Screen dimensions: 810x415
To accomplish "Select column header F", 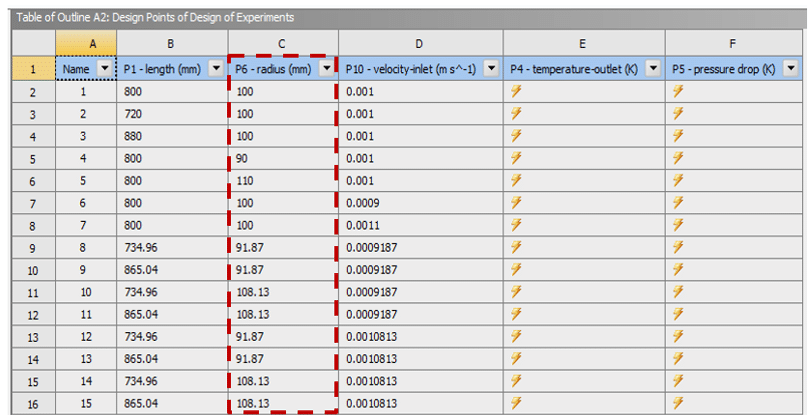I will tap(735, 44).
